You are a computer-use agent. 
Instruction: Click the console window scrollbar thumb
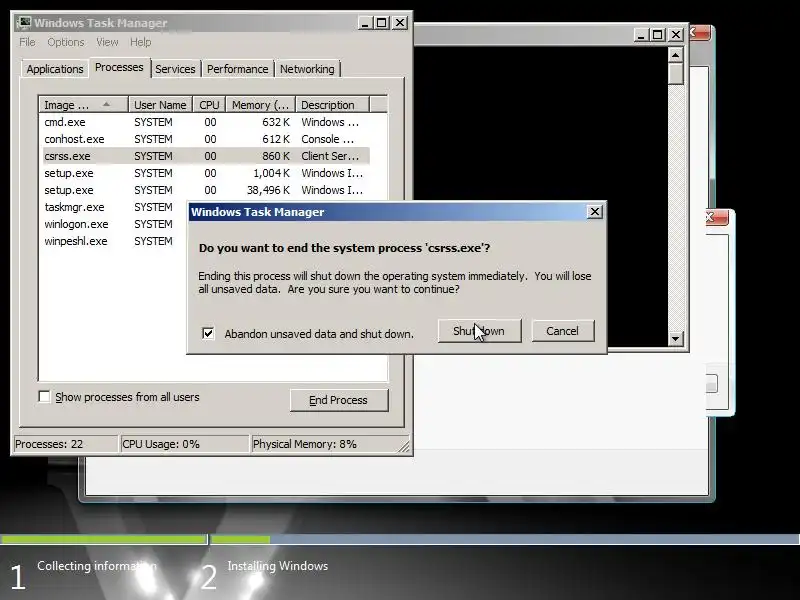click(x=676, y=73)
